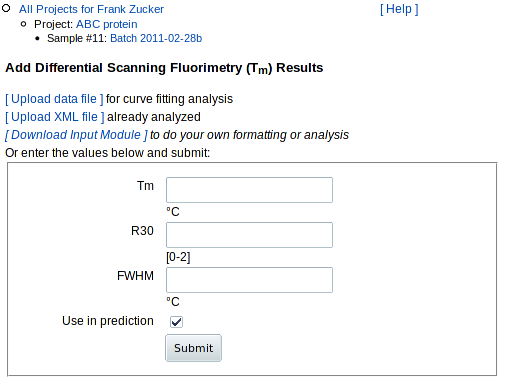
Task: Focus the Tm input field
Action: coord(249,190)
